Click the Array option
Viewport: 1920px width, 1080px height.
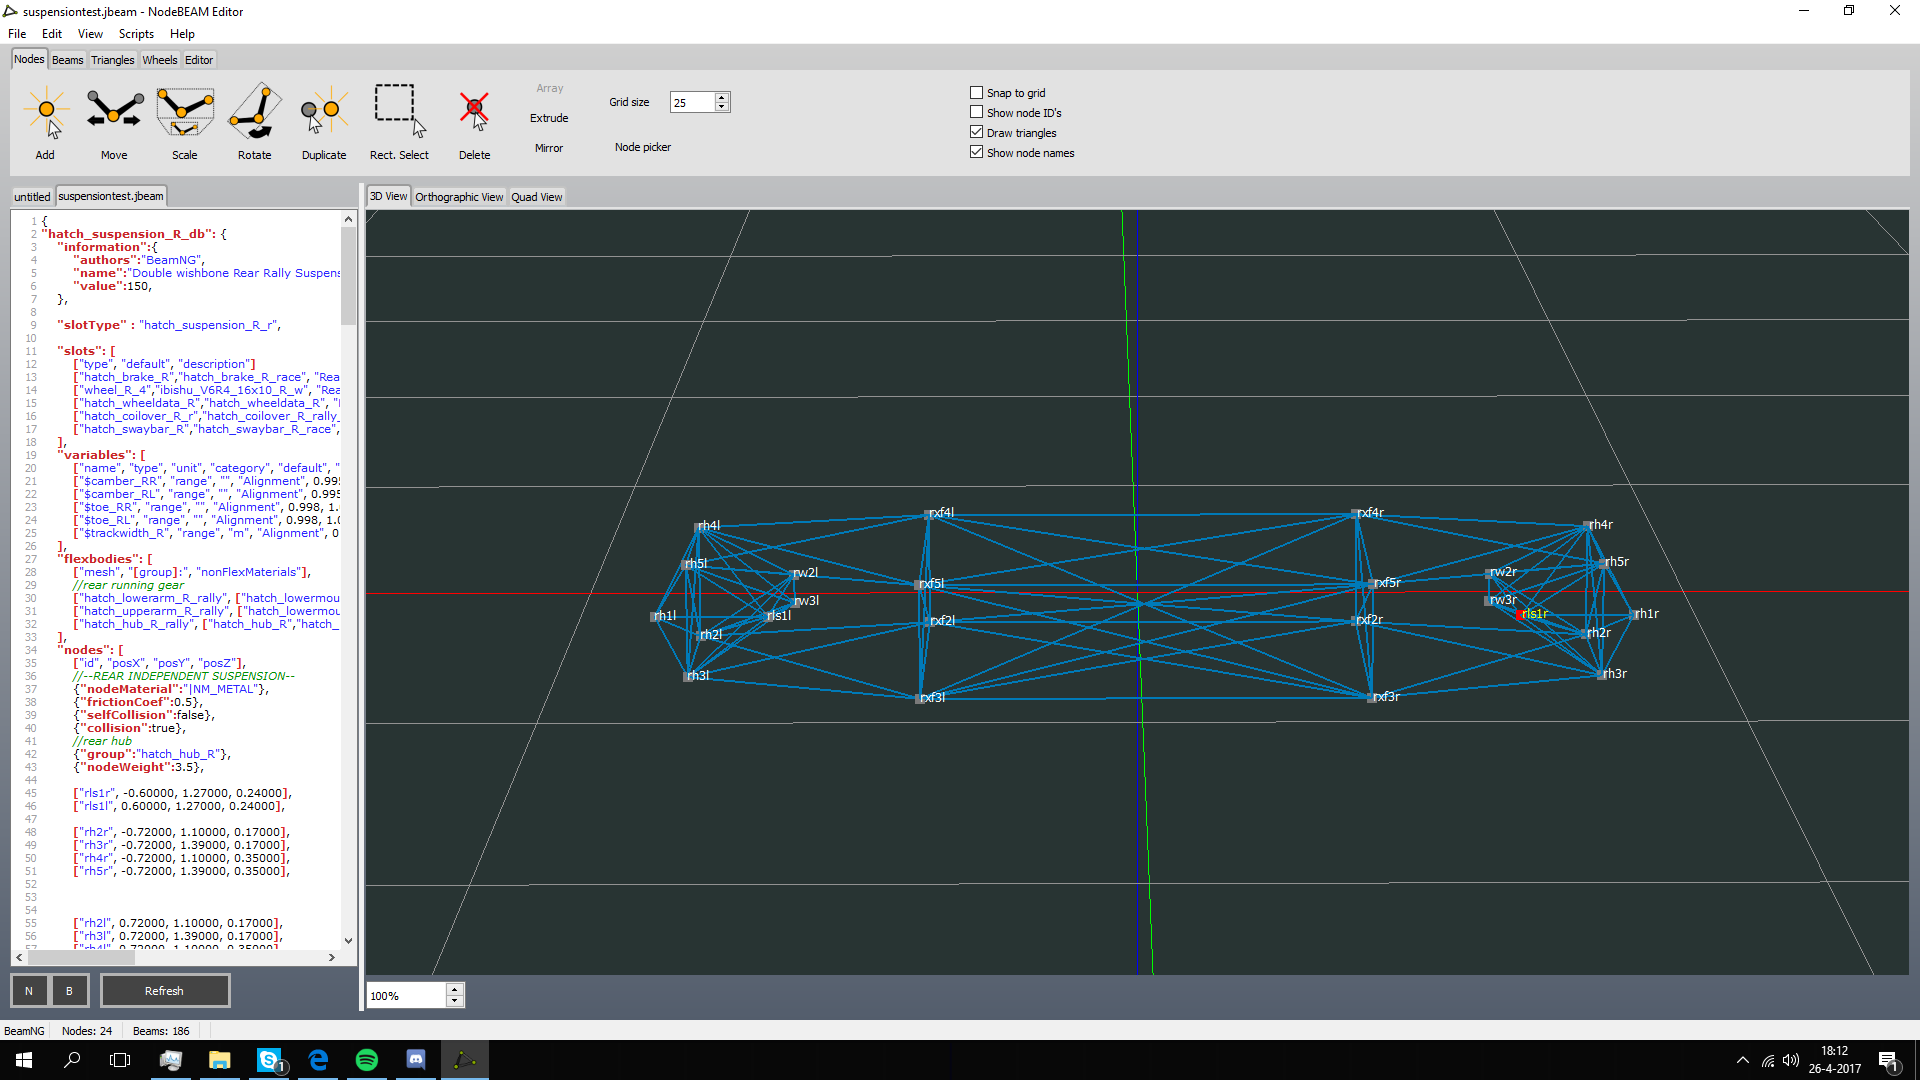[x=550, y=88]
